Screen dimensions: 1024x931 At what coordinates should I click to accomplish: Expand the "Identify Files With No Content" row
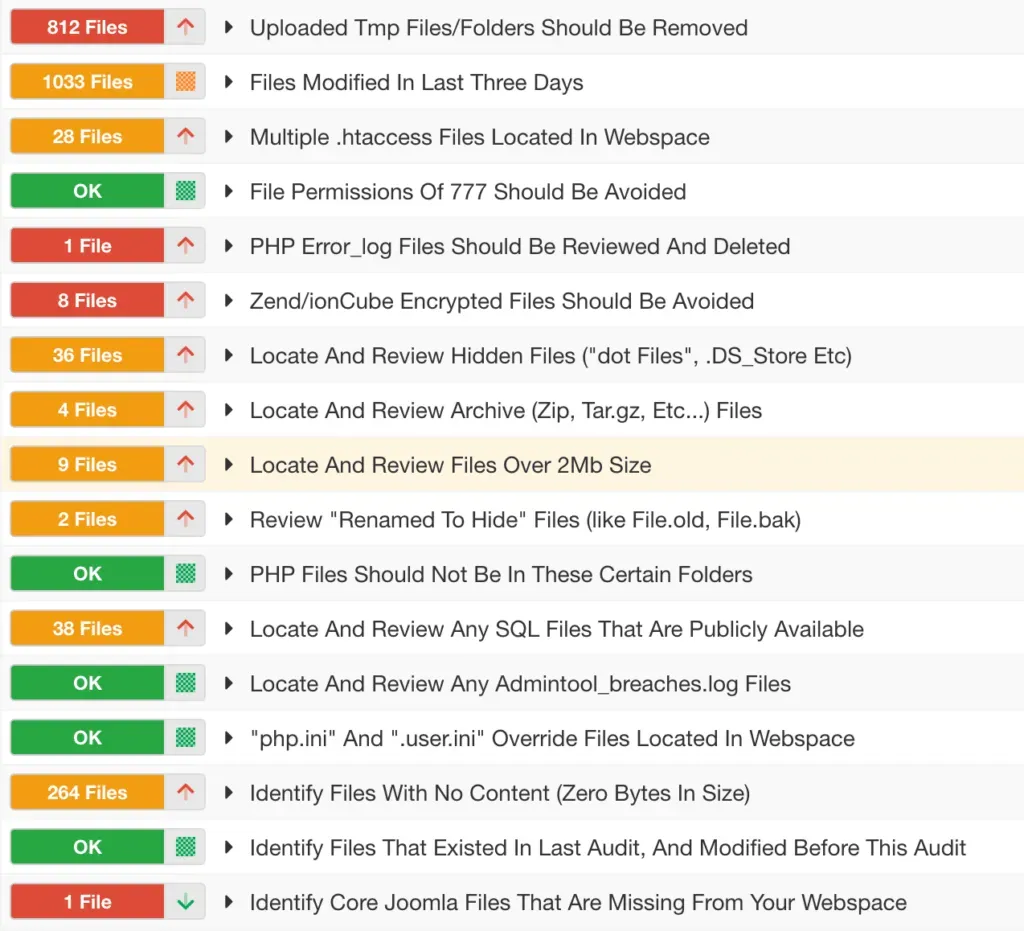coord(230,791)
